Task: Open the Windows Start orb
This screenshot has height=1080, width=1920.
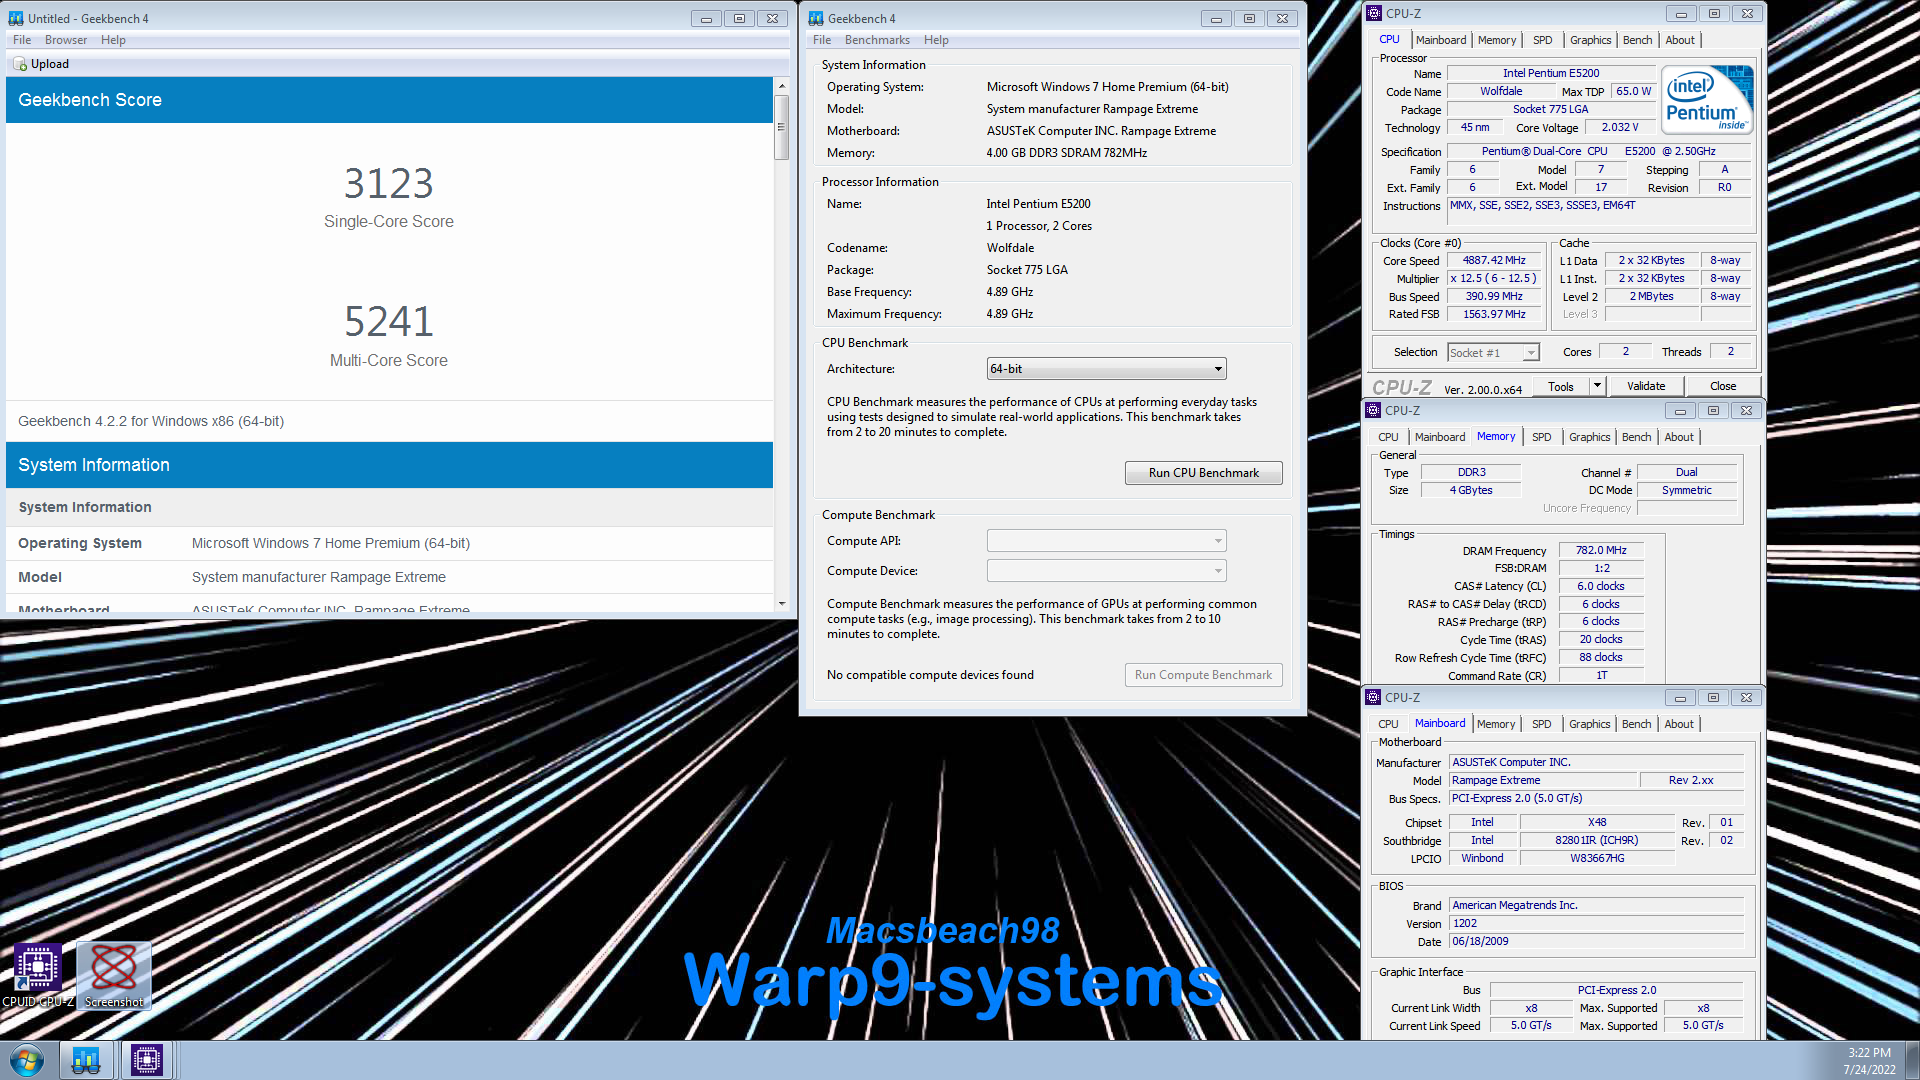Action: (27, 1060)
